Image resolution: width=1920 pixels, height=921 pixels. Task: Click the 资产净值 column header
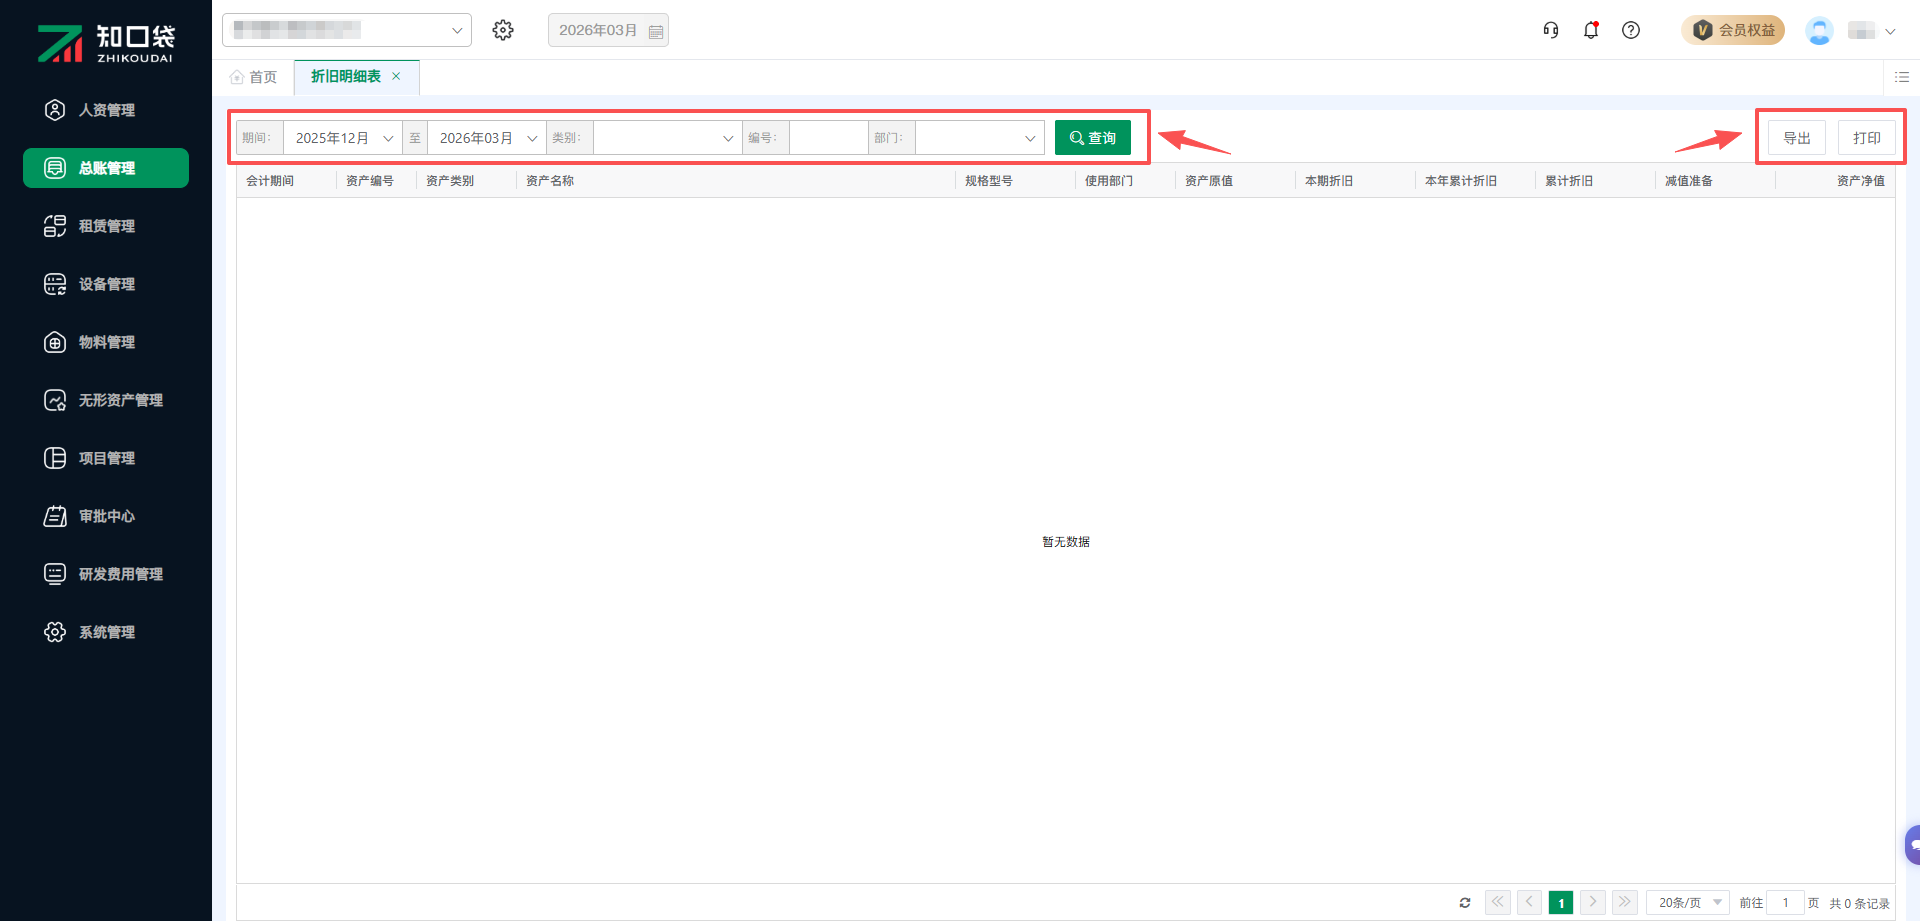point(1861,181)
